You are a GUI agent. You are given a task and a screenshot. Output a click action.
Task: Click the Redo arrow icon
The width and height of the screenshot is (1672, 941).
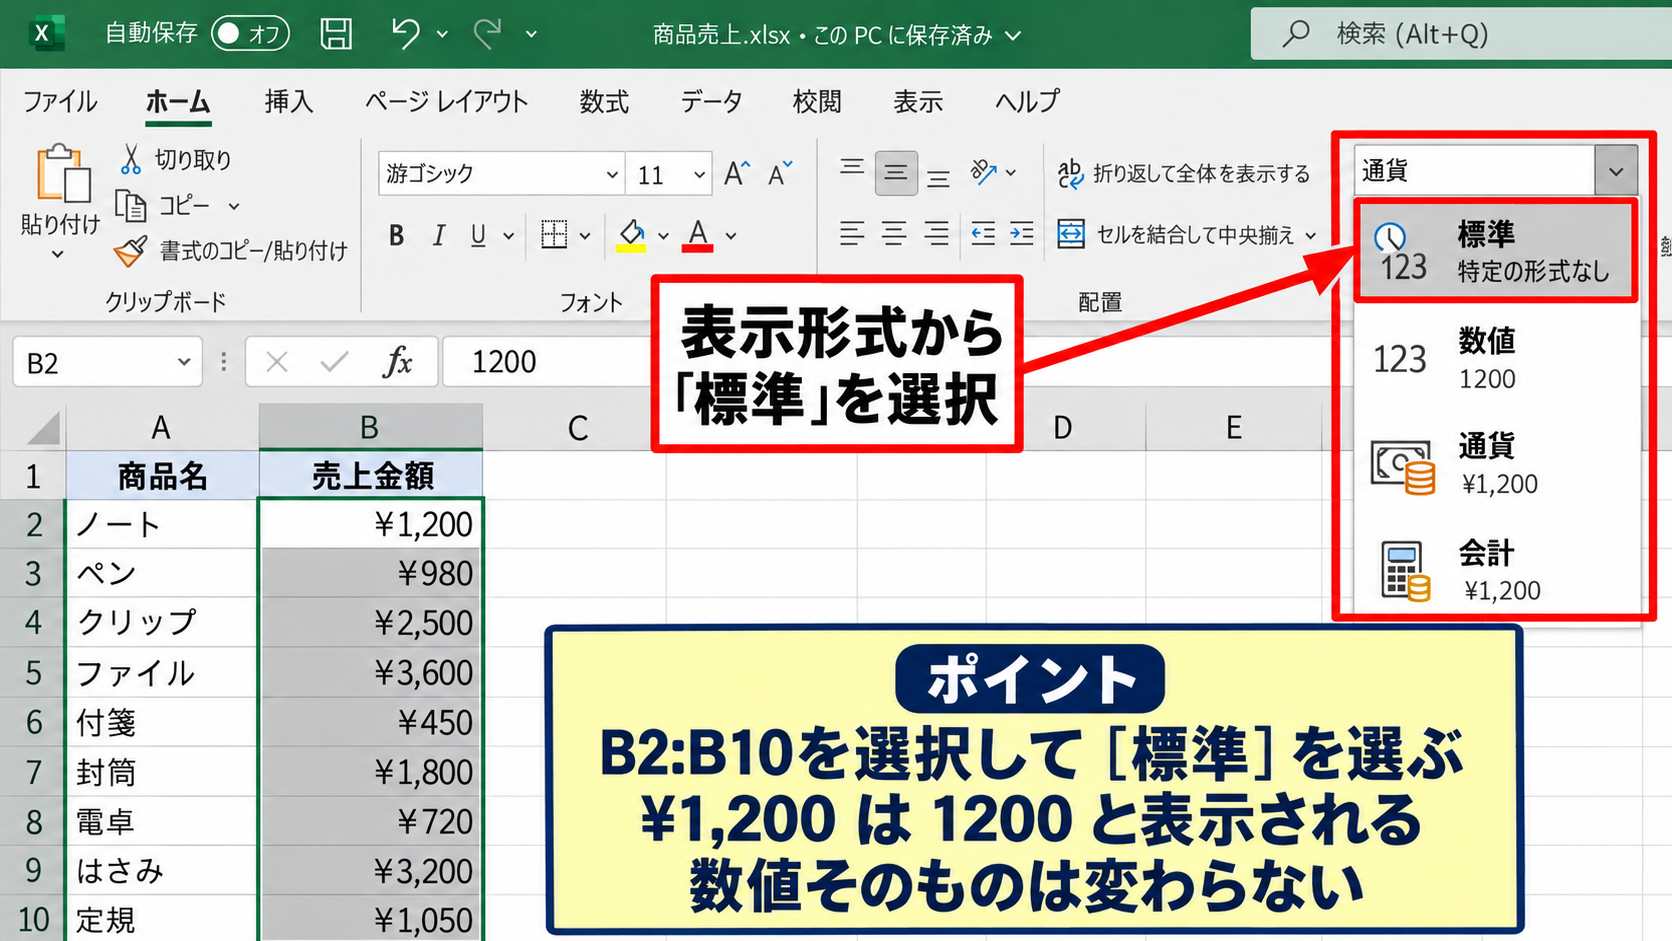click(488, 34)
